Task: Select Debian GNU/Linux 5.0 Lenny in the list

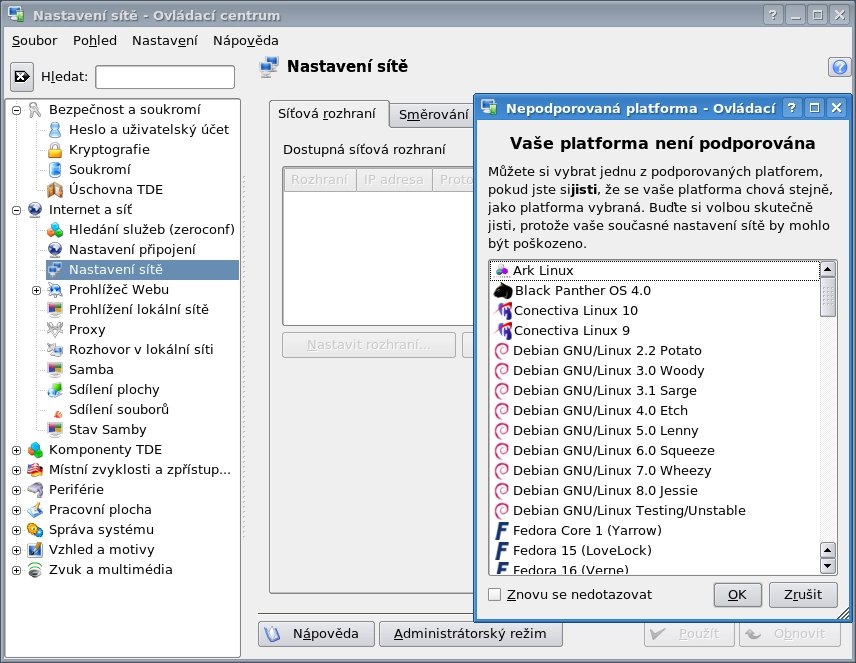Action: pyautogui.click(x=655, y=431)
